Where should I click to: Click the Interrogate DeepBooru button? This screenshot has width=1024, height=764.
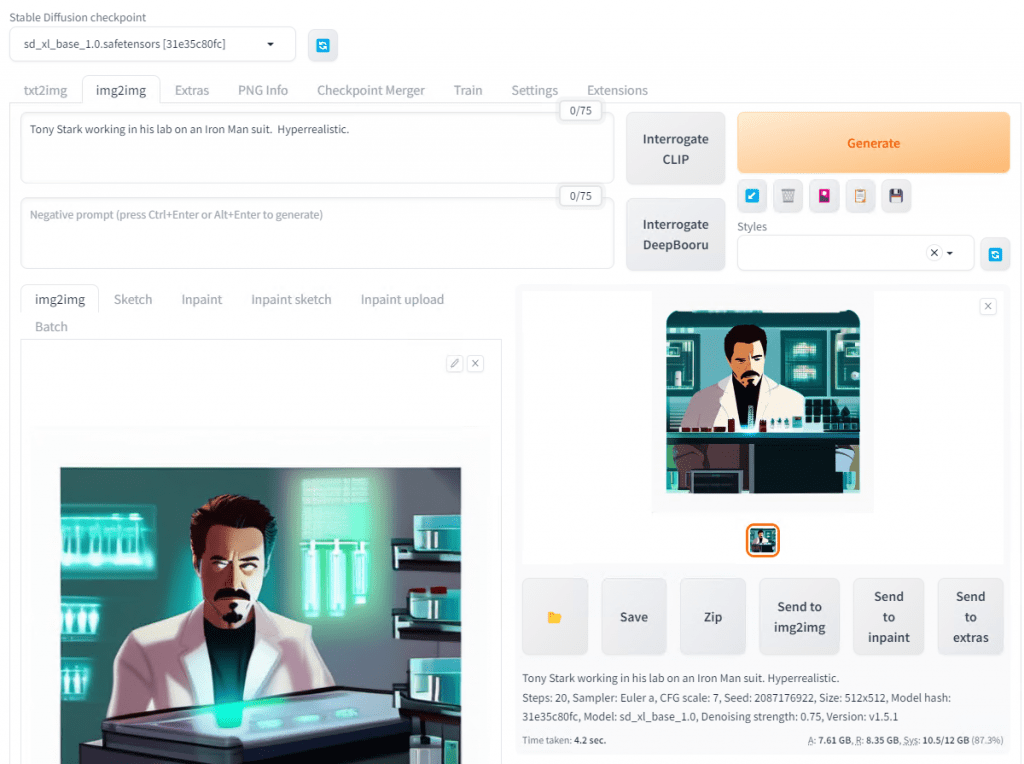click(675, 234)
